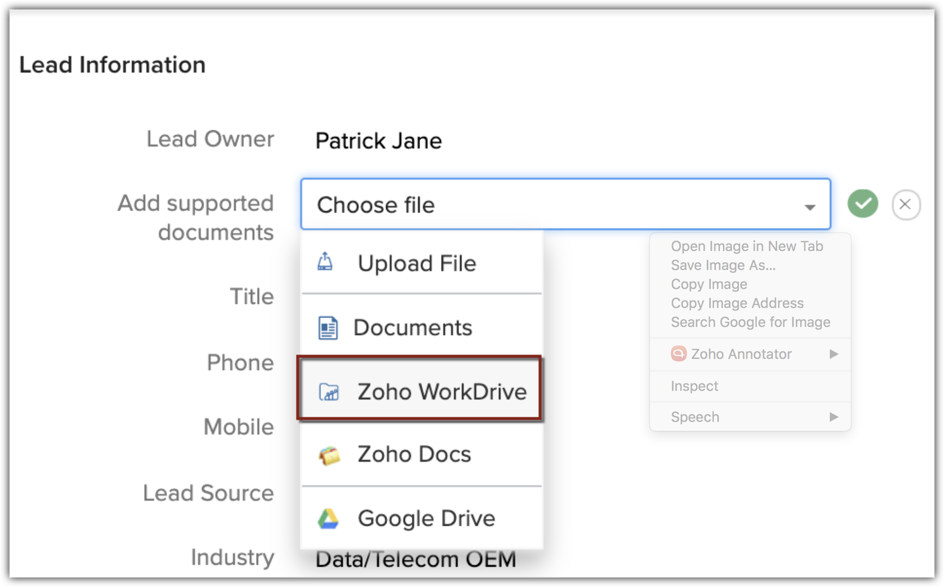The width and height of the screenshot is (944, 587).
Task: Click the Documents page icon
Action: [327, 327]
